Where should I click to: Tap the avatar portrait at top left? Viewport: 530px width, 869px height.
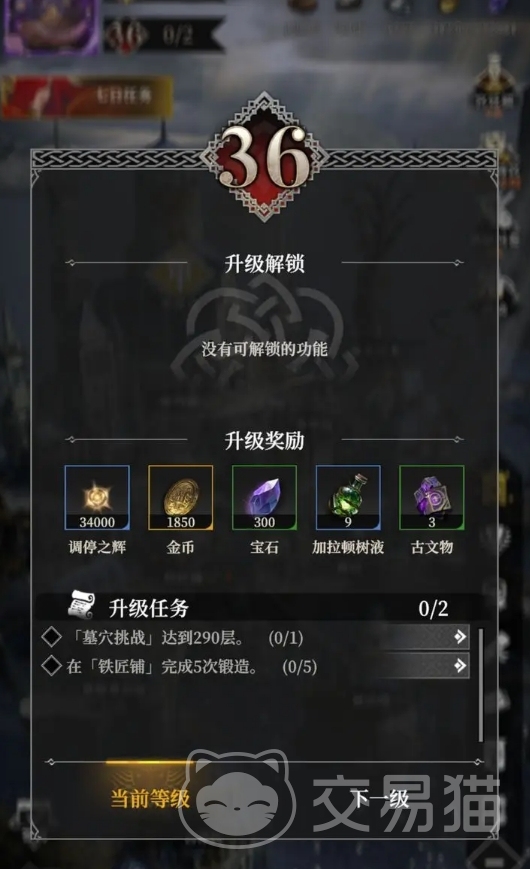tap(52, 25)
